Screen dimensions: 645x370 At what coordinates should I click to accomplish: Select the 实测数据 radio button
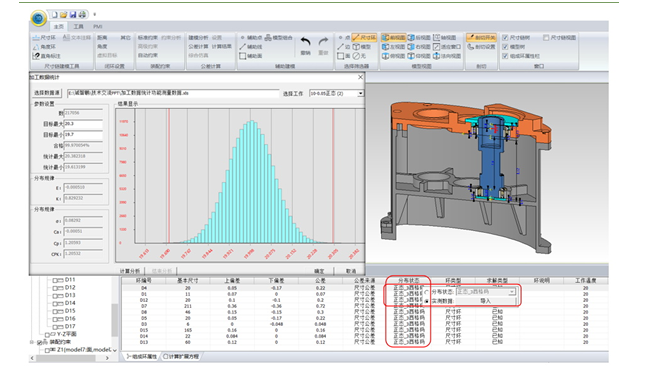[x=427, y=301]
